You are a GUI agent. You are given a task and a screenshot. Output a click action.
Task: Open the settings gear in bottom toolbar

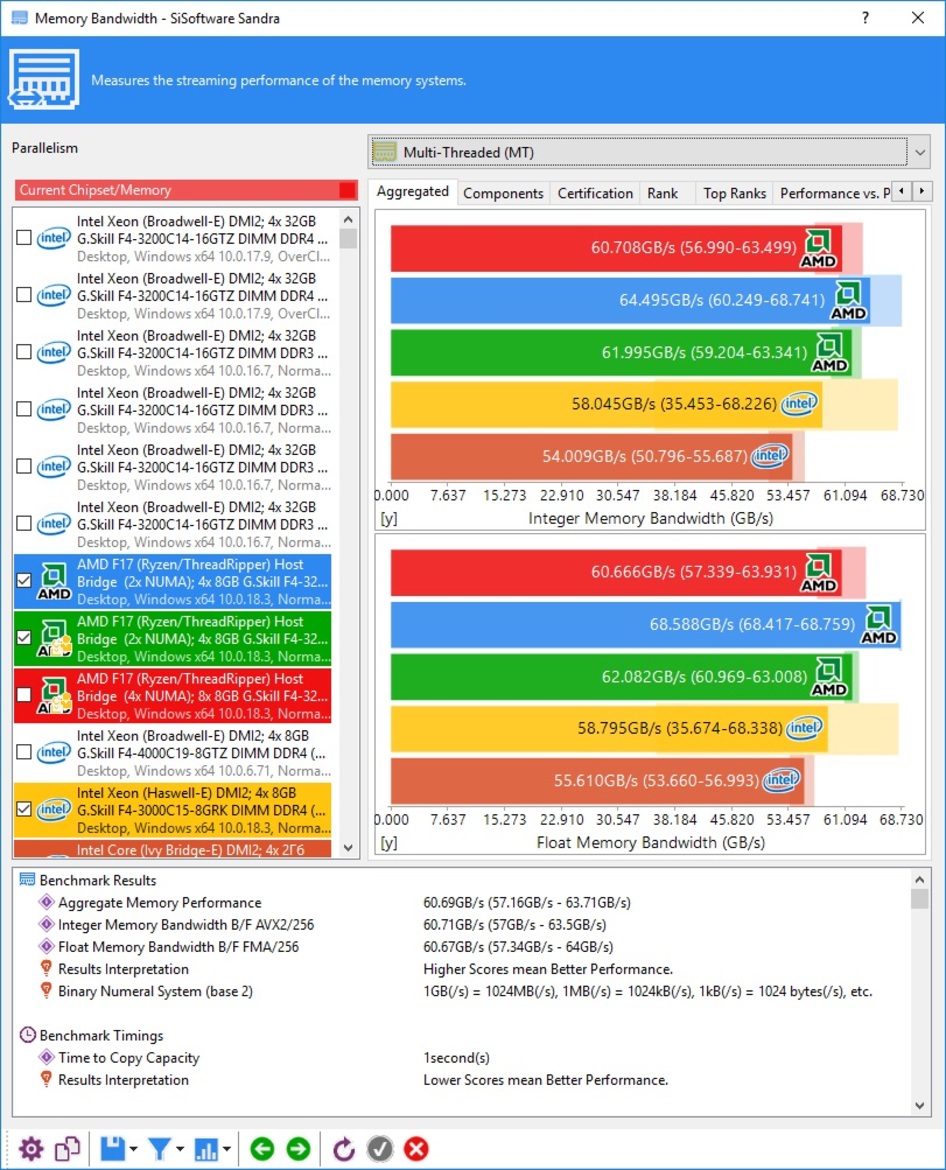31,1148
